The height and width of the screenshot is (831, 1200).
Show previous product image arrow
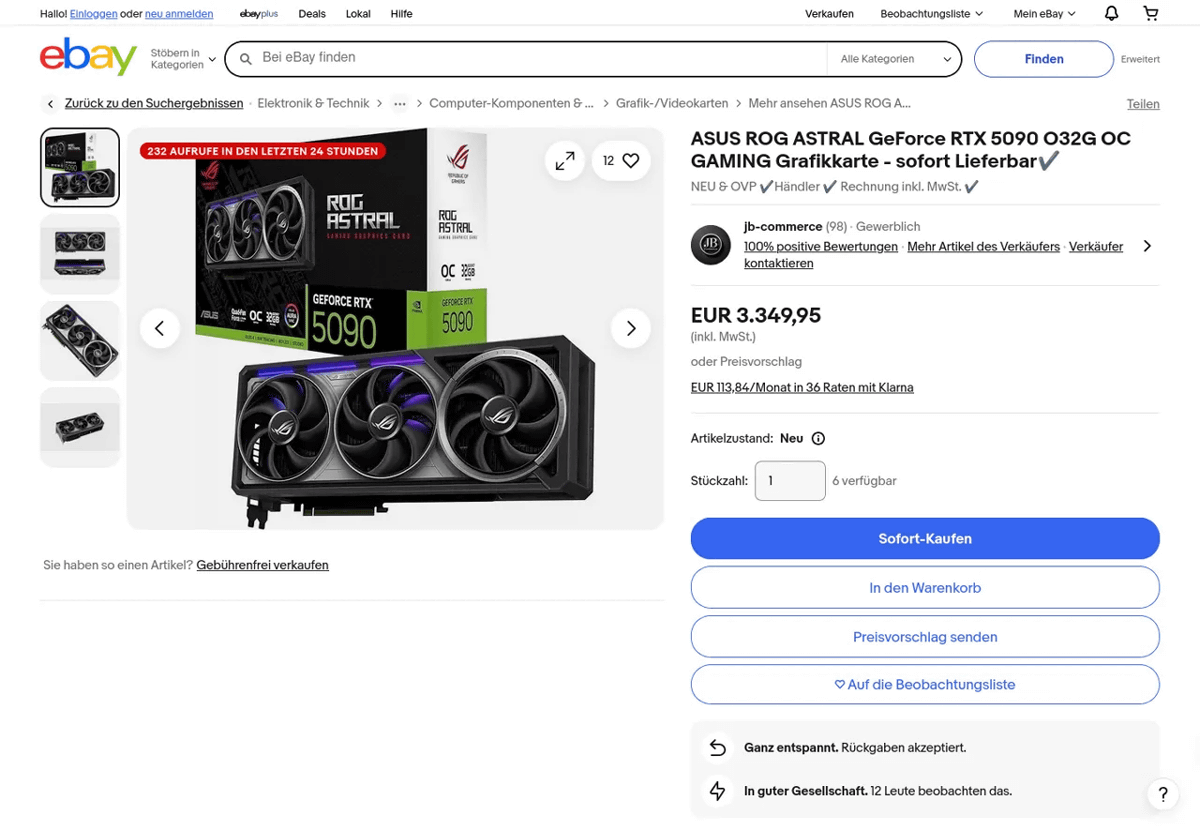pyautogui.click(x=160, y=328)
